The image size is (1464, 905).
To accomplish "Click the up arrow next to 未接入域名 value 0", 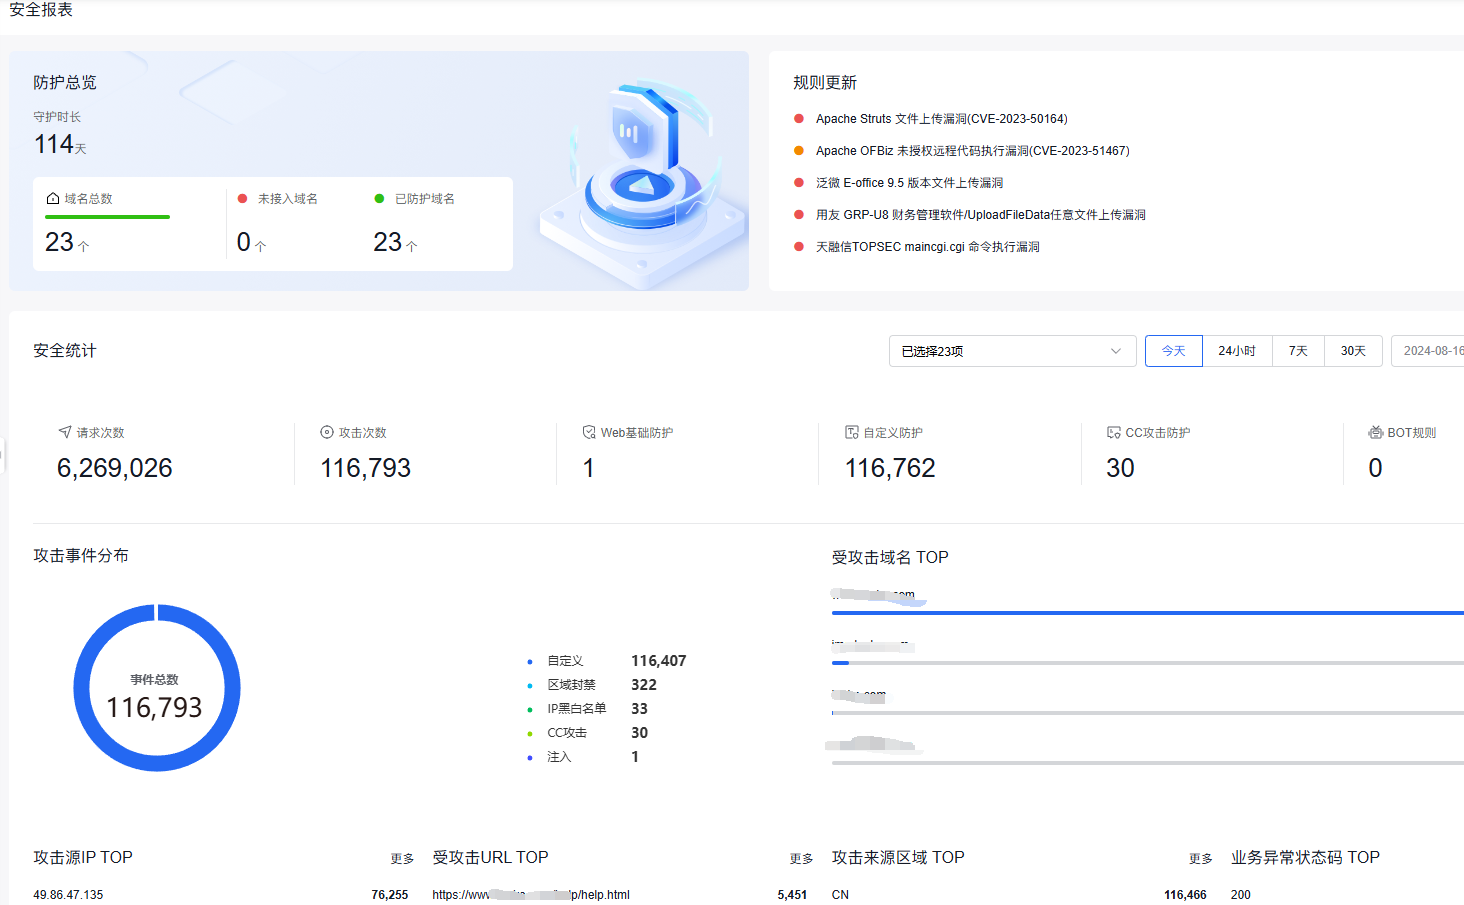I will (x=260, y=245).
